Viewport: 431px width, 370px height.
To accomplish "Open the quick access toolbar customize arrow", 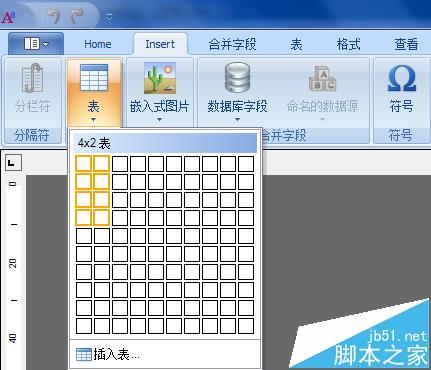I will coord(109,17).
